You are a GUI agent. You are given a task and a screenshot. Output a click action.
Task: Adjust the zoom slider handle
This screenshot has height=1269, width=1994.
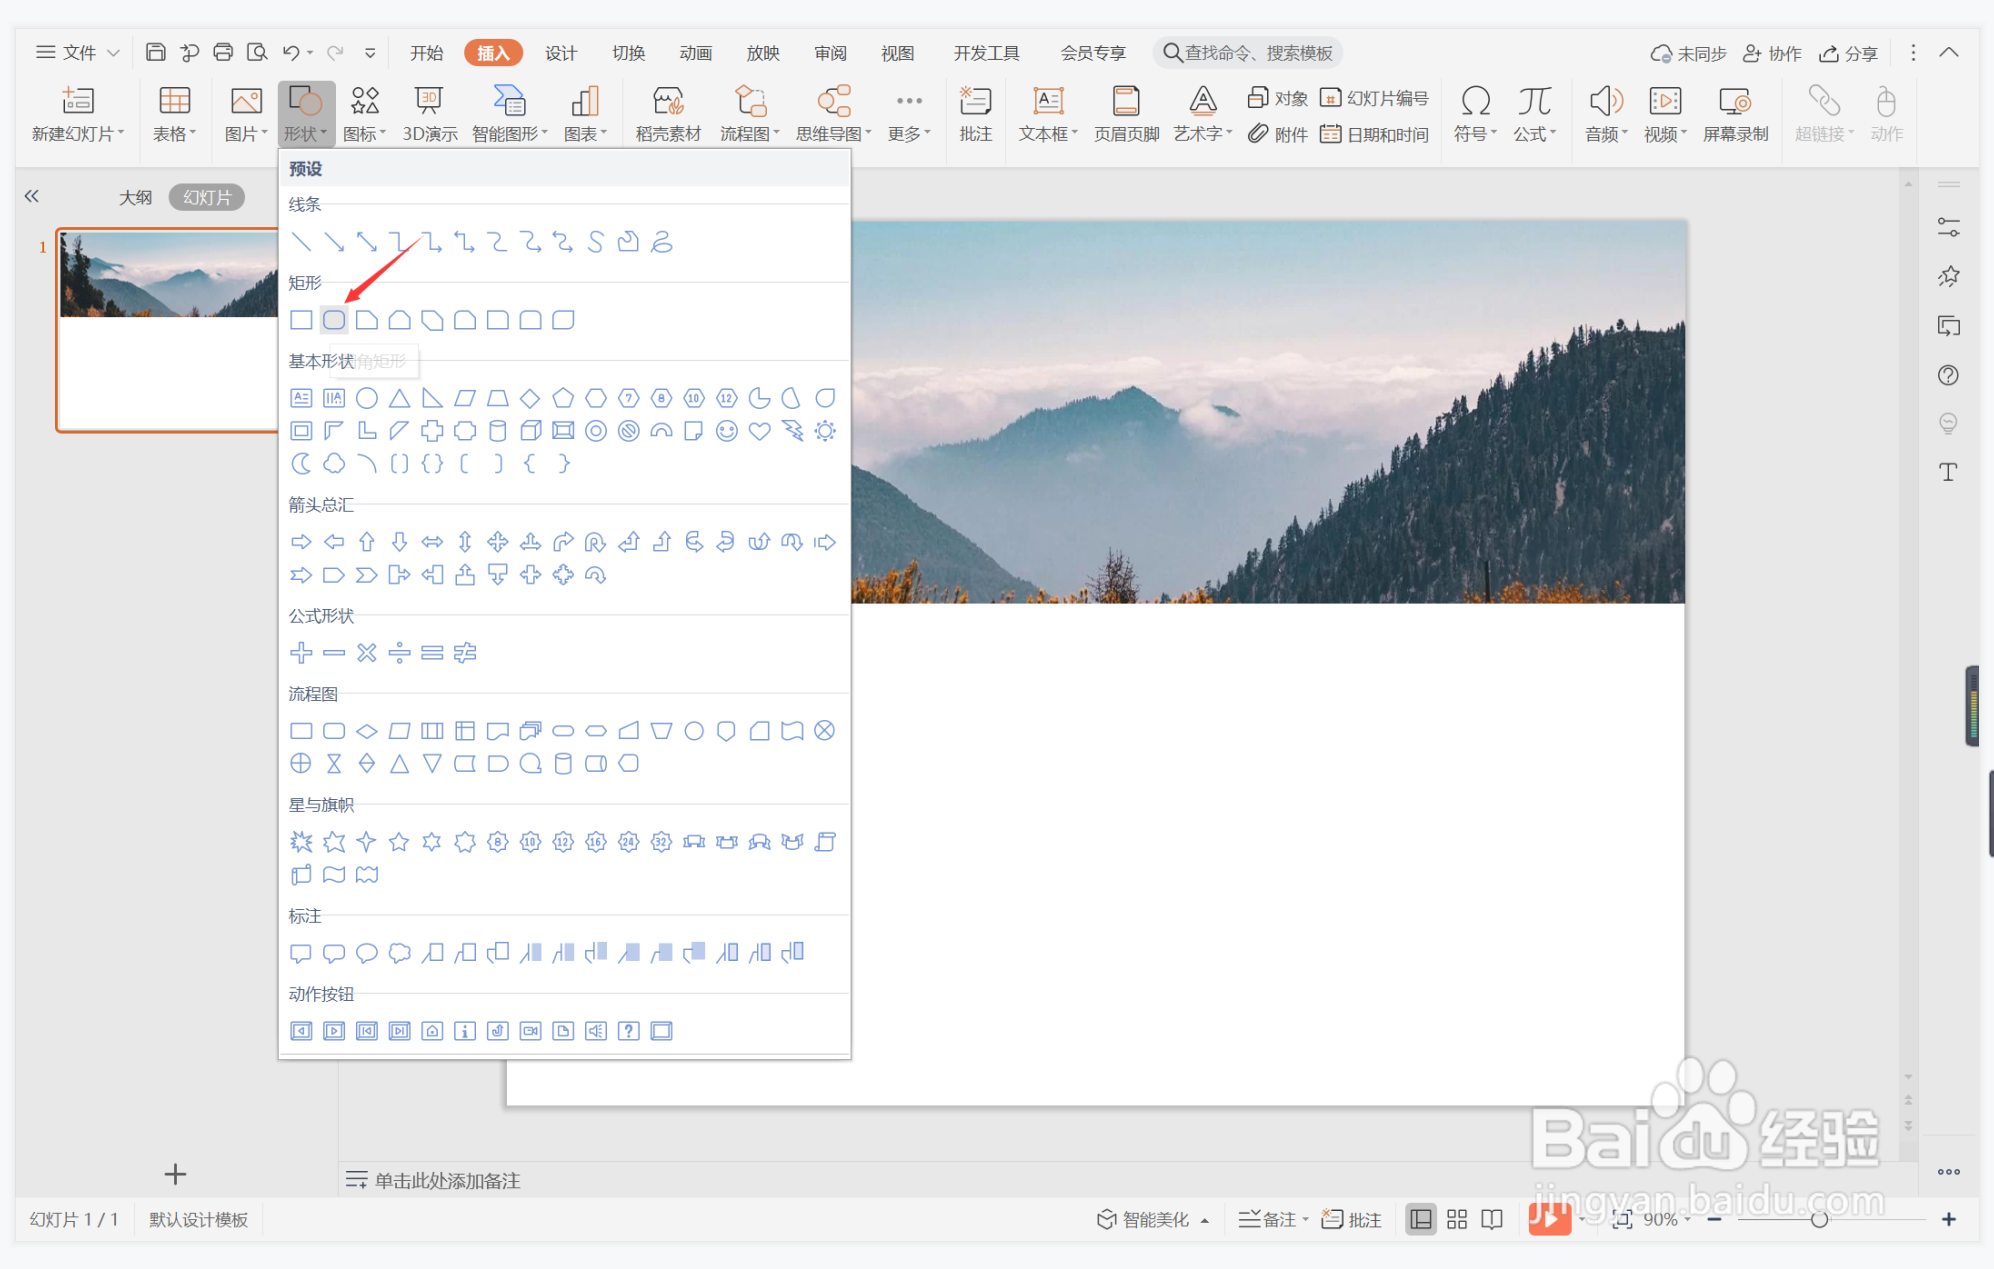(1819, 1219)
